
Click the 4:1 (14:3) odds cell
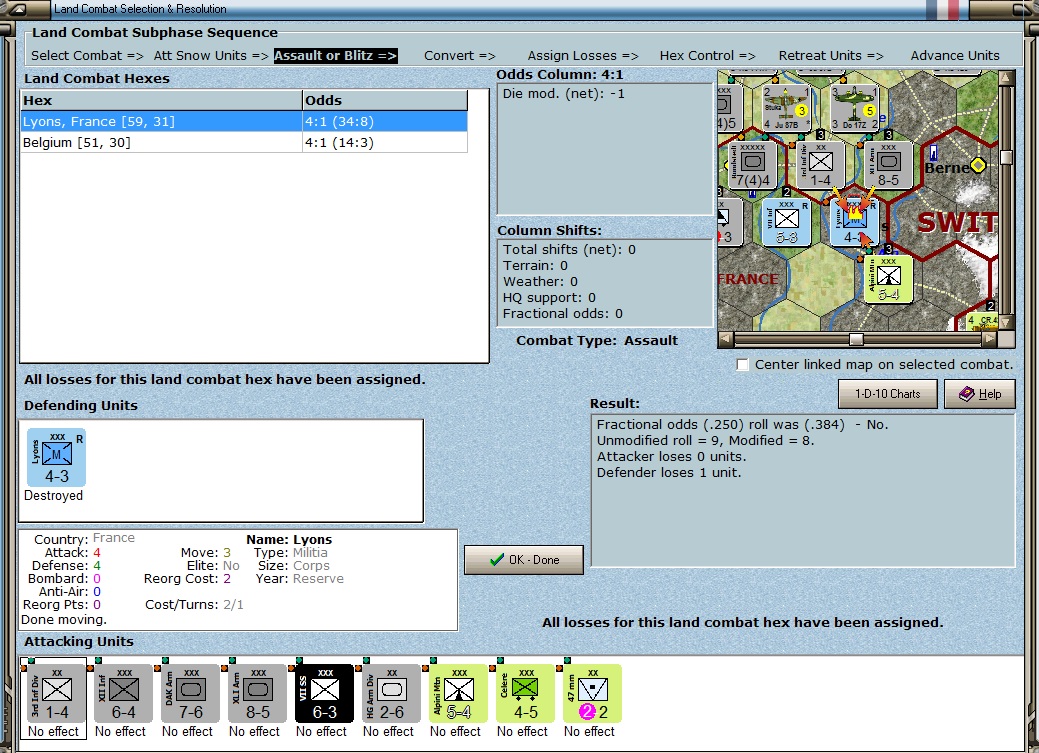[x=384, y=143]
